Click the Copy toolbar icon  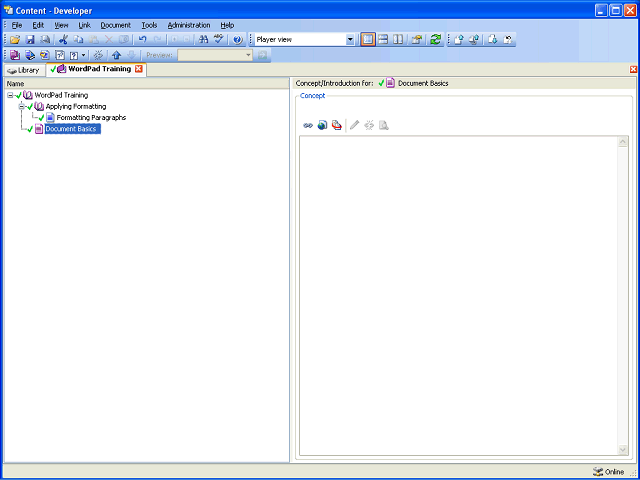pyautogui.click(x=78, y=40)
